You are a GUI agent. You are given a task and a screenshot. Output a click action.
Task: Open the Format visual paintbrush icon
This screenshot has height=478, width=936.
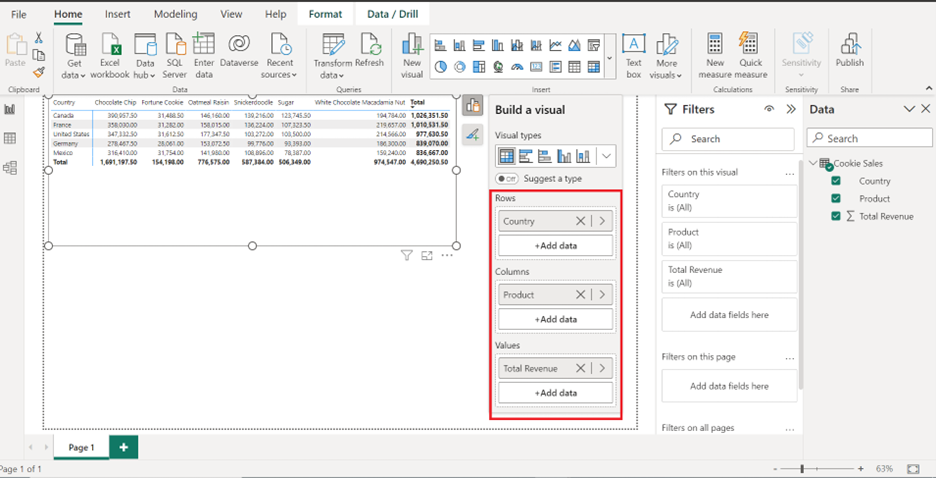click(x=472, y=134)
